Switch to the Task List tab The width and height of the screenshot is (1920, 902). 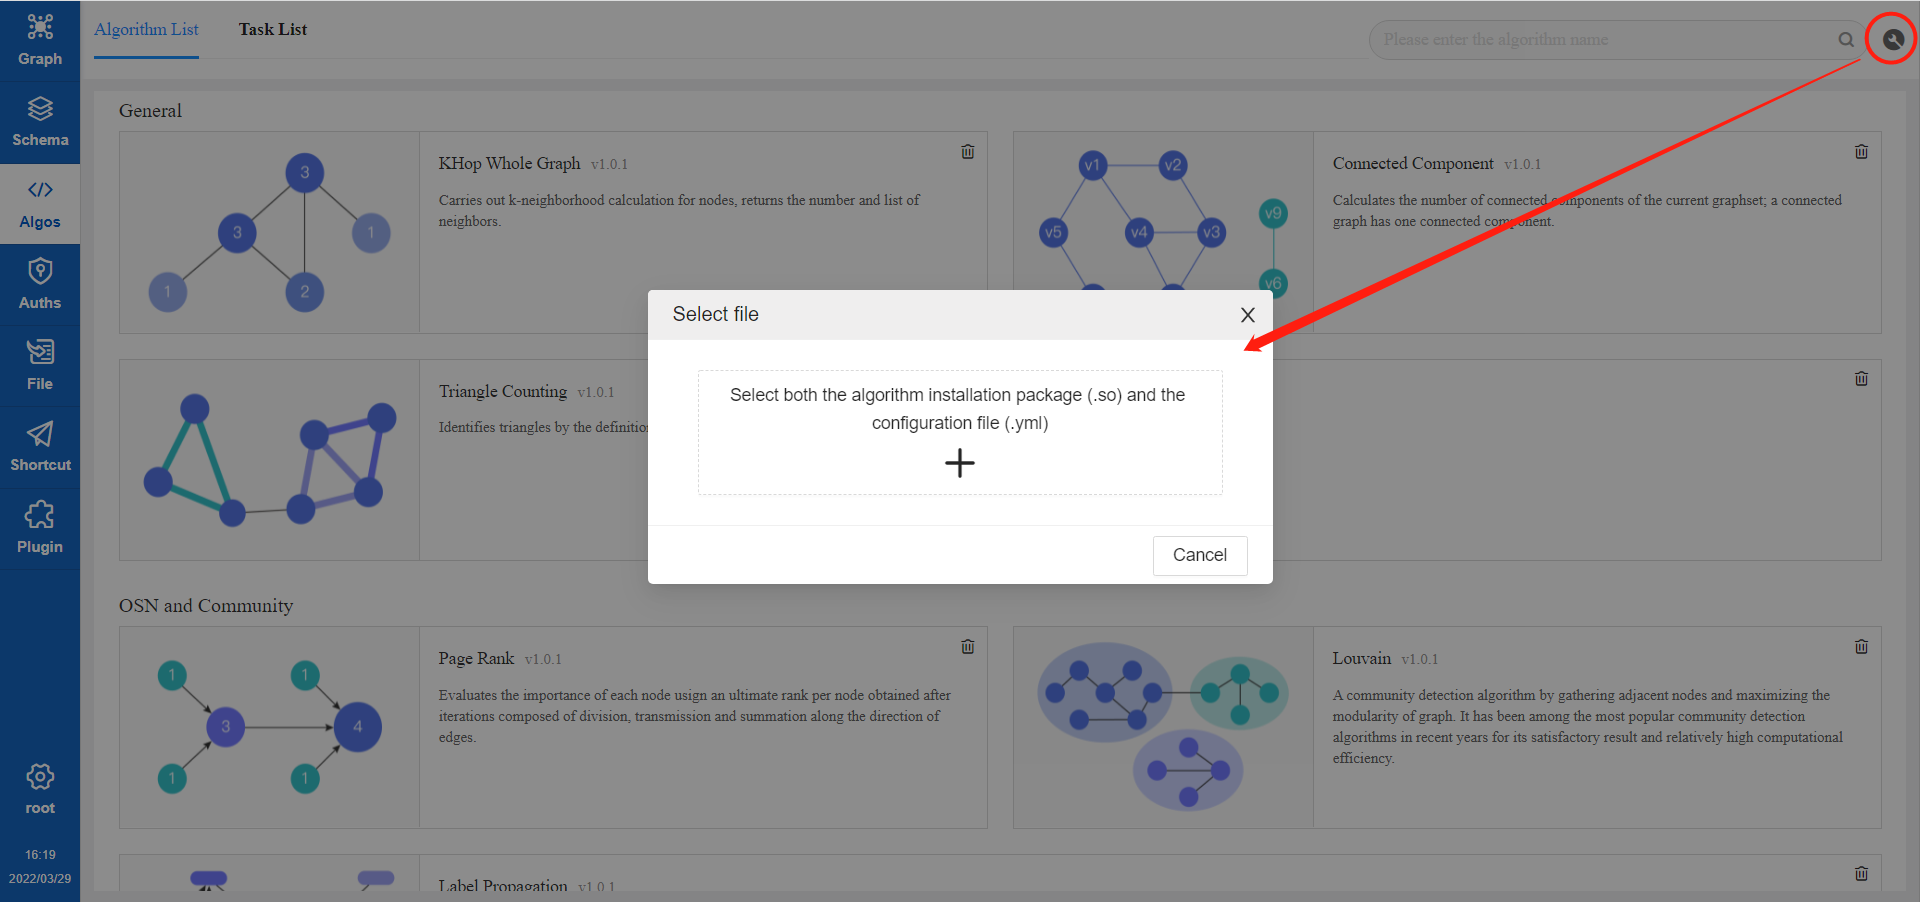[273, 30]
